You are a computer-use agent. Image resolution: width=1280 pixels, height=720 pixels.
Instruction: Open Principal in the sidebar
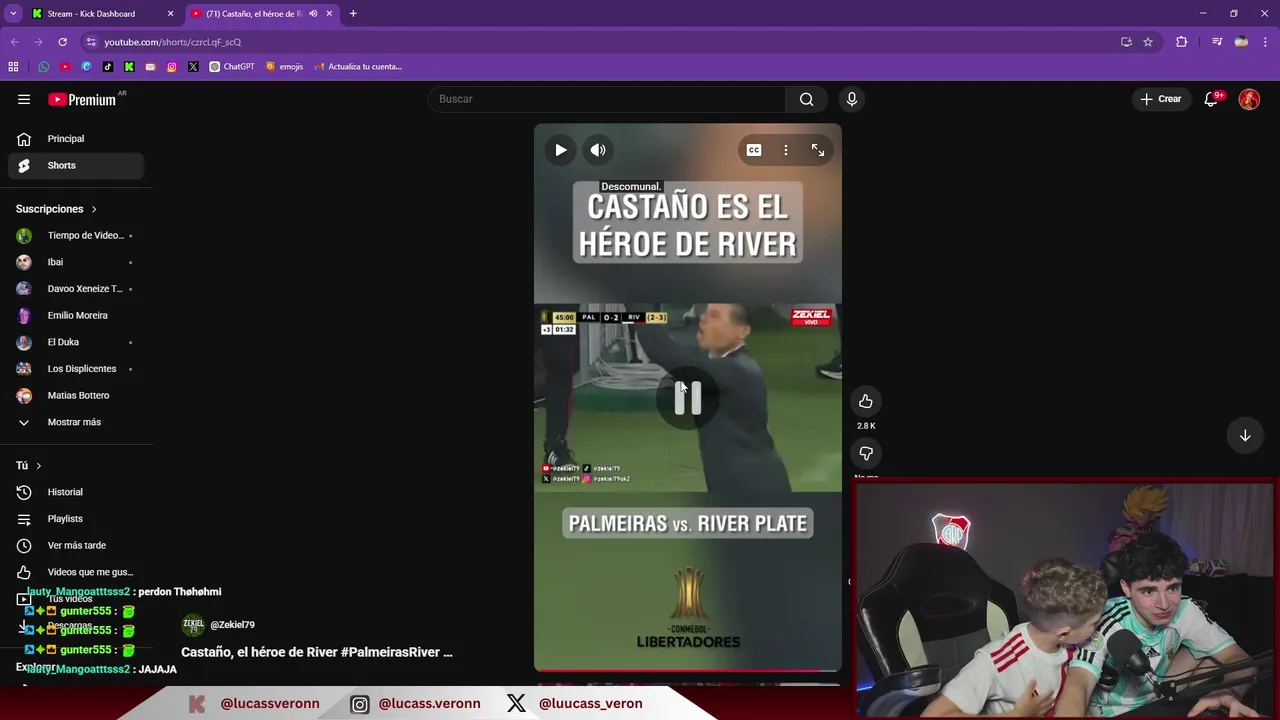point(76,139)
